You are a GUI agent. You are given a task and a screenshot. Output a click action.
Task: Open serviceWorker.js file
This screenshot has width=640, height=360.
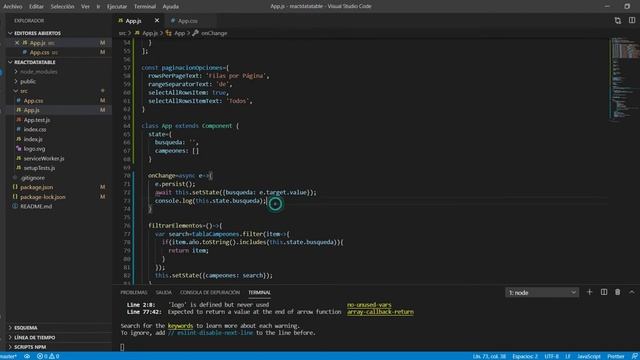tap(44, 158)
